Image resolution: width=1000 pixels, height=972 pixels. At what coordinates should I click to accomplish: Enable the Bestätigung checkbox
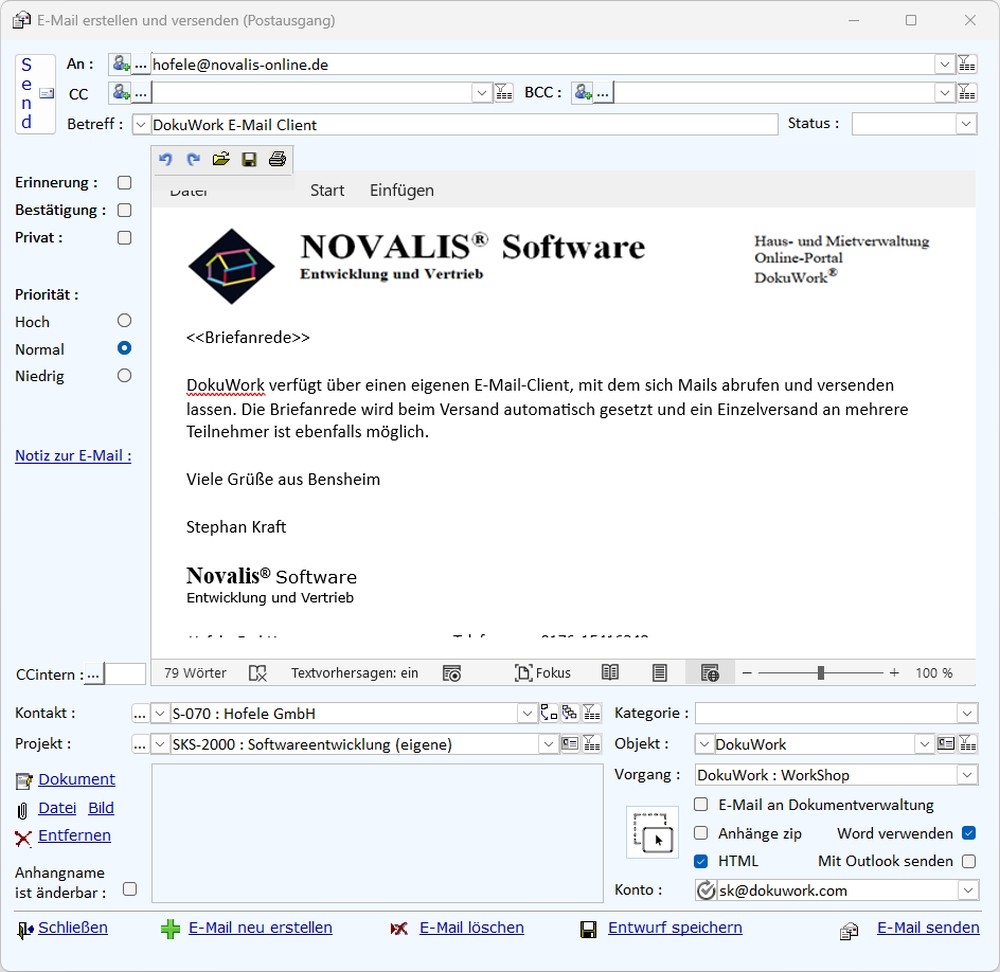point(124,210)
